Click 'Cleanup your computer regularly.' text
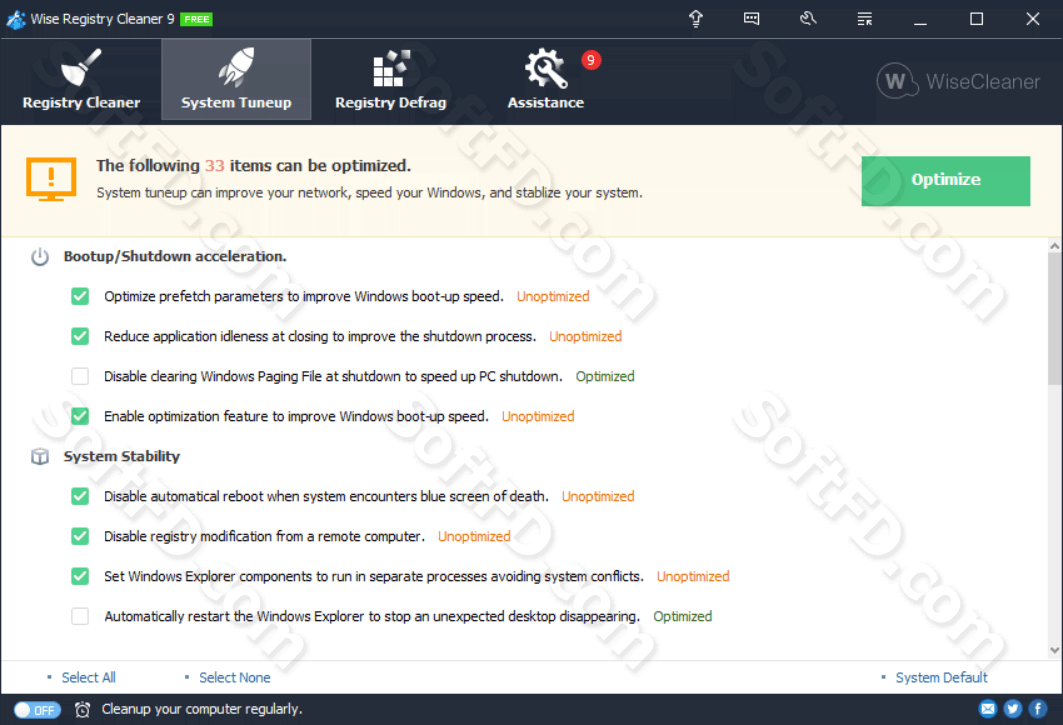Screen dimensions: 1063x725 coord(202,709)
